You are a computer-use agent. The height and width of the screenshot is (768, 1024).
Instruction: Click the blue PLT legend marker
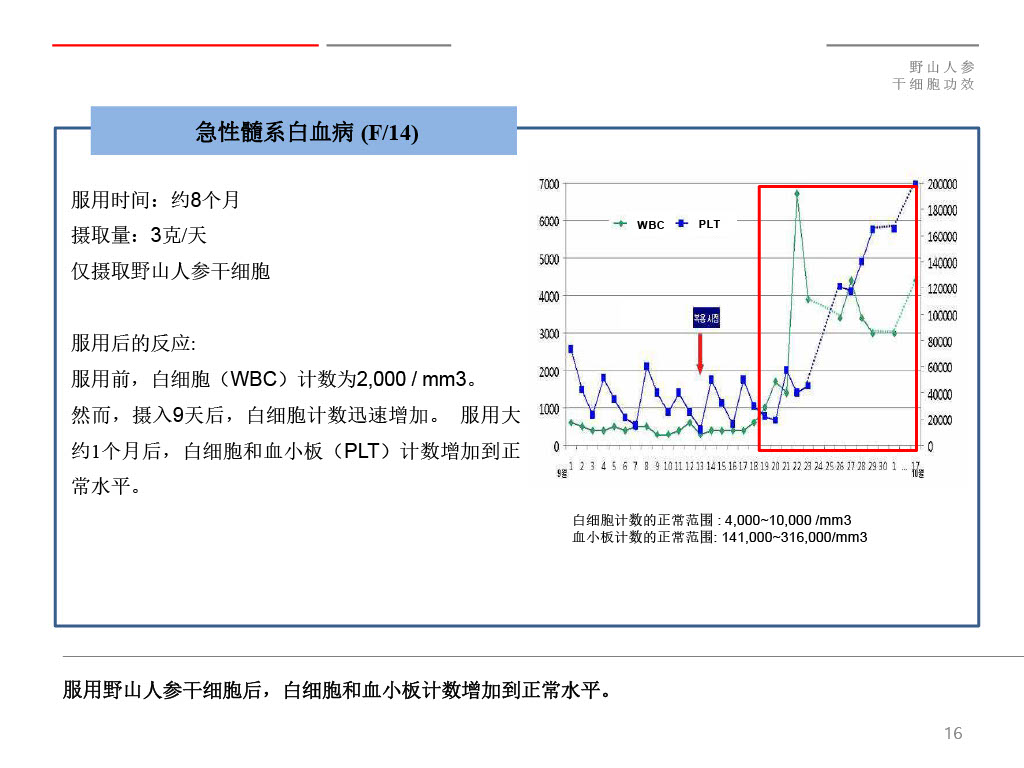pos(682,224)
